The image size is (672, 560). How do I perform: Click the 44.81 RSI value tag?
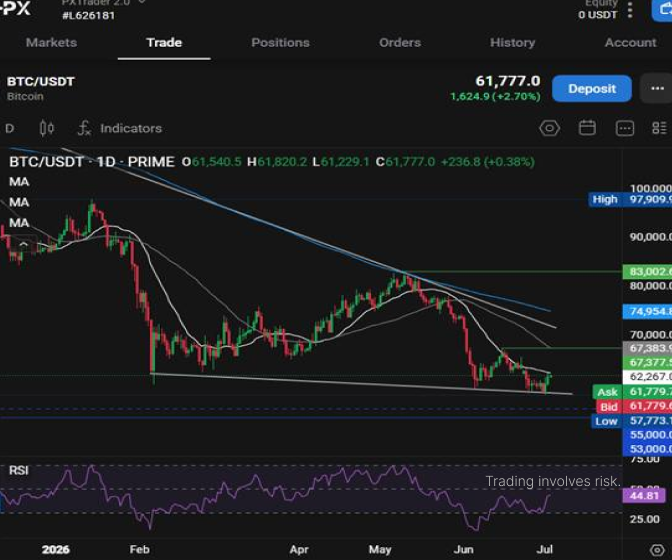point(644,496)
